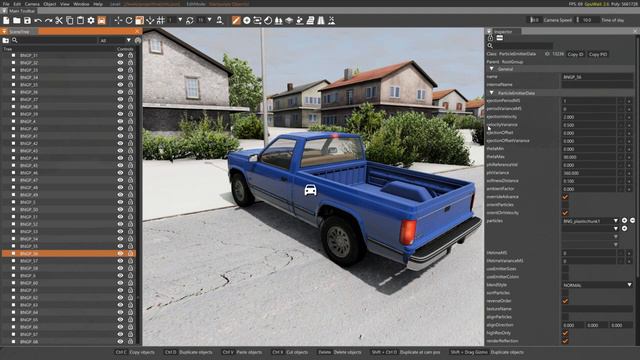The height and width of the screenshot is (360, 640).
Task: Click the Copy PID button
Action: tap(598, 54)
